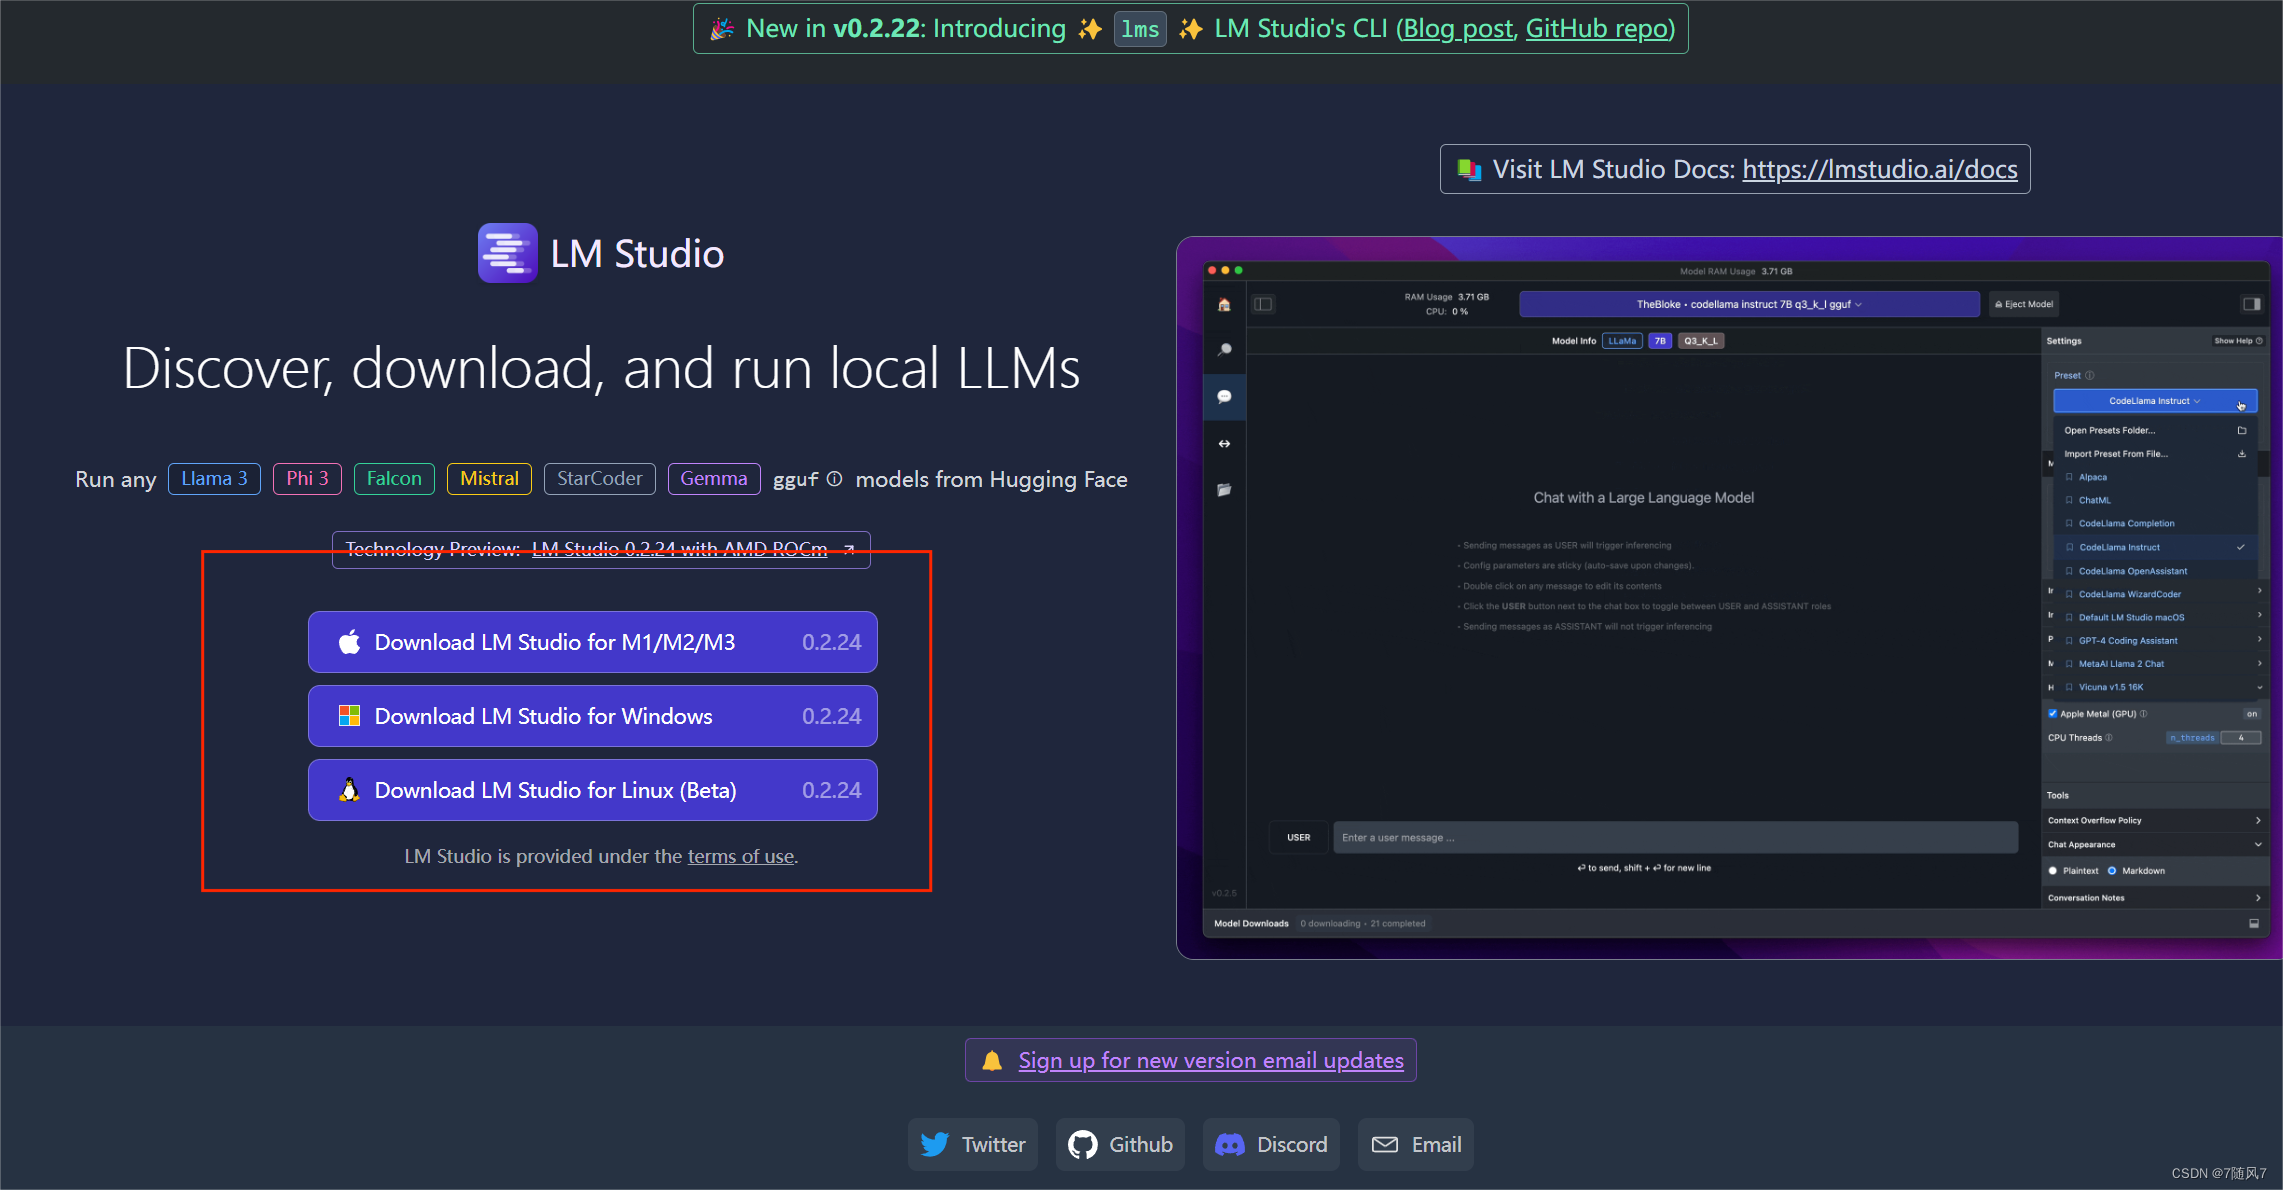Viewport: 2283px width, 1190px height.
Task: Click the Twitter bird icon
Action: [x=935, y=1144]
